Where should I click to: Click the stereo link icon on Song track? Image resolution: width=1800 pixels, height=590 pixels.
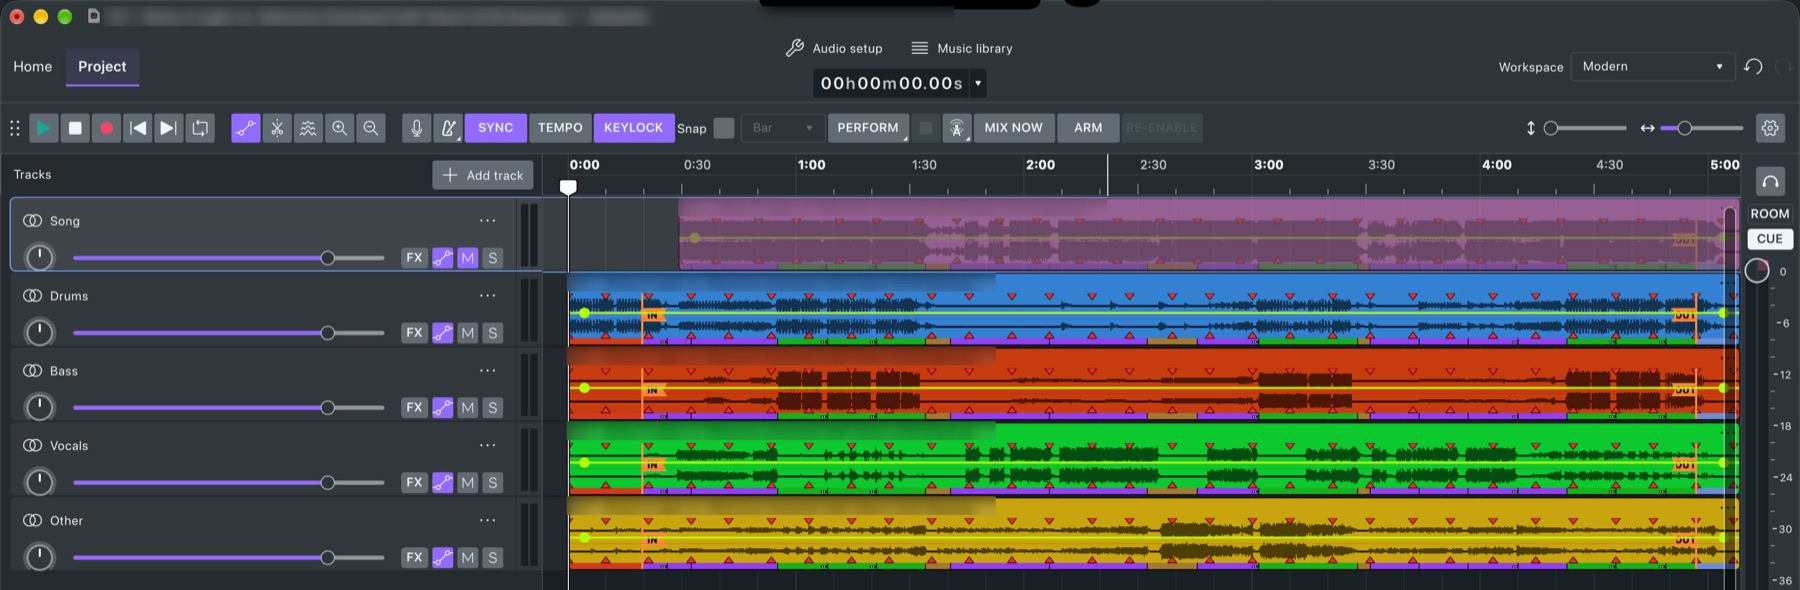coord(33,221)
